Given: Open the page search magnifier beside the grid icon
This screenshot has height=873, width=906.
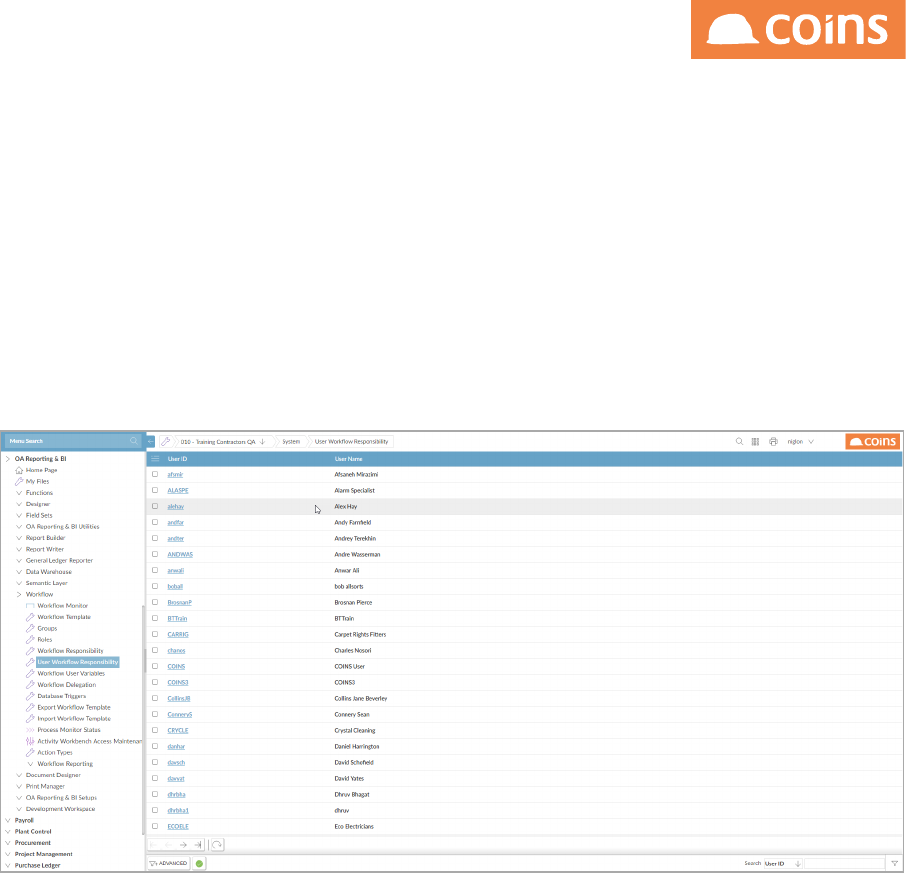Looking at the screenshot, I should [739, 441].
